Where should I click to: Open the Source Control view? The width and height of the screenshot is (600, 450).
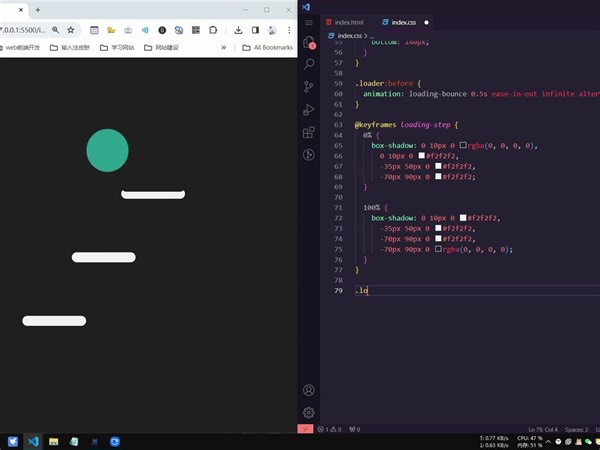click(308, 87)
